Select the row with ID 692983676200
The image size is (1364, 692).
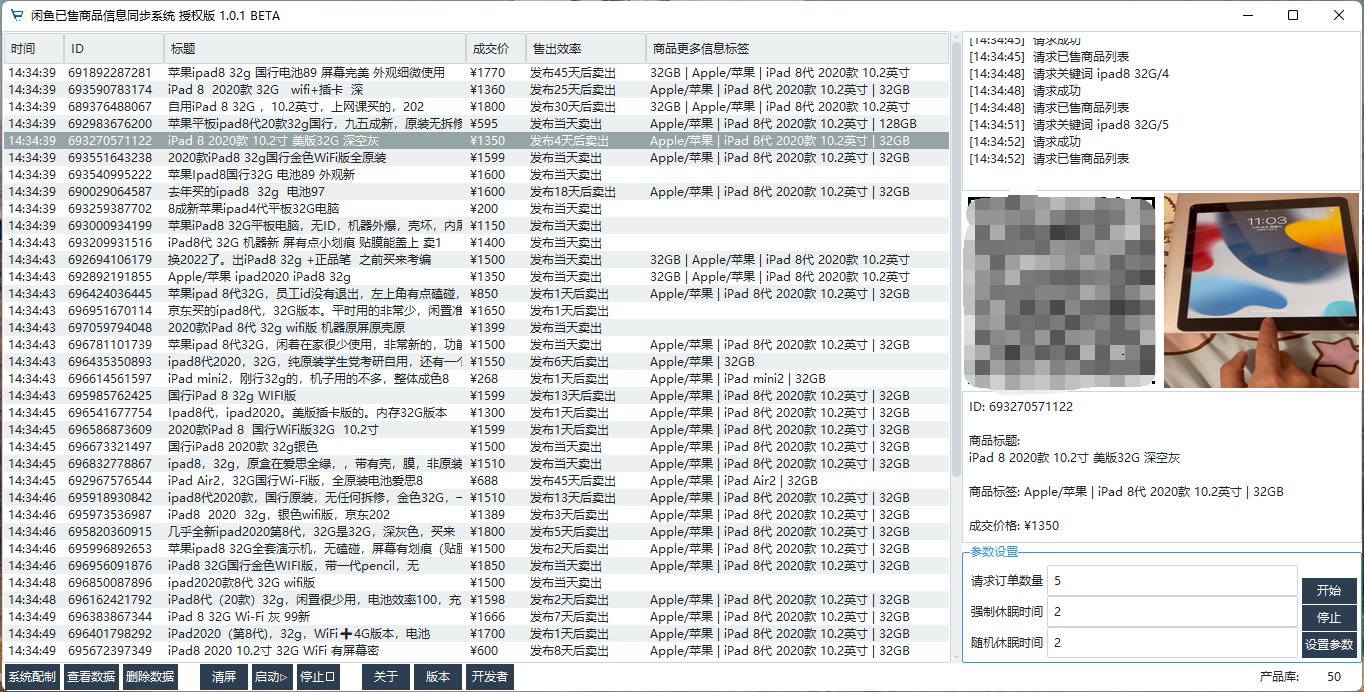pyautogui.click(x=476, y=123)
